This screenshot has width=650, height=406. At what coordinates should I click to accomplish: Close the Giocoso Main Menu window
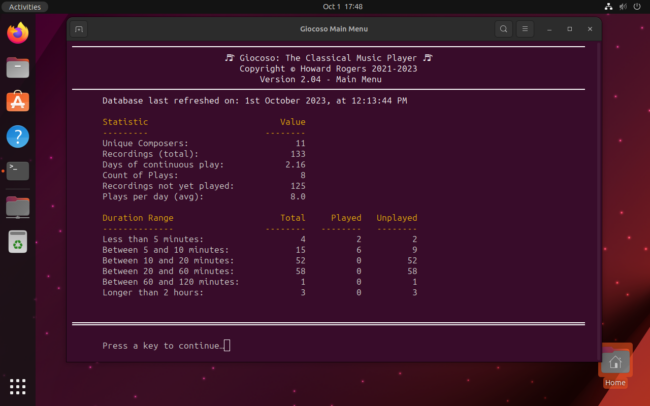(x=590, y=29)
